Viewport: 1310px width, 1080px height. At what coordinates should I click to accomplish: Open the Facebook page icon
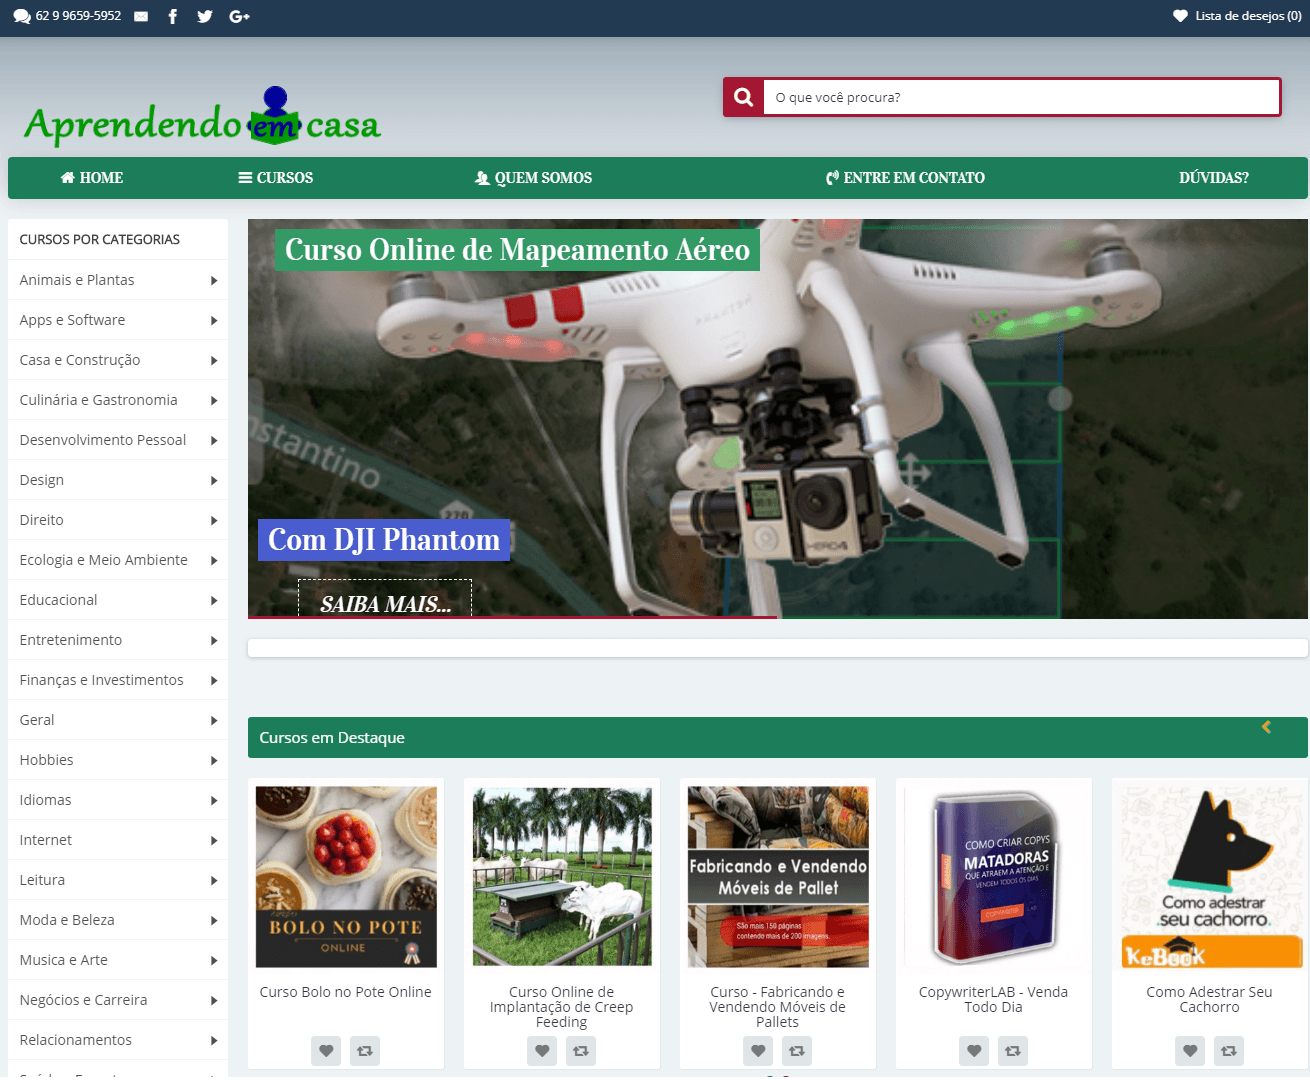[x=172, y=16]
